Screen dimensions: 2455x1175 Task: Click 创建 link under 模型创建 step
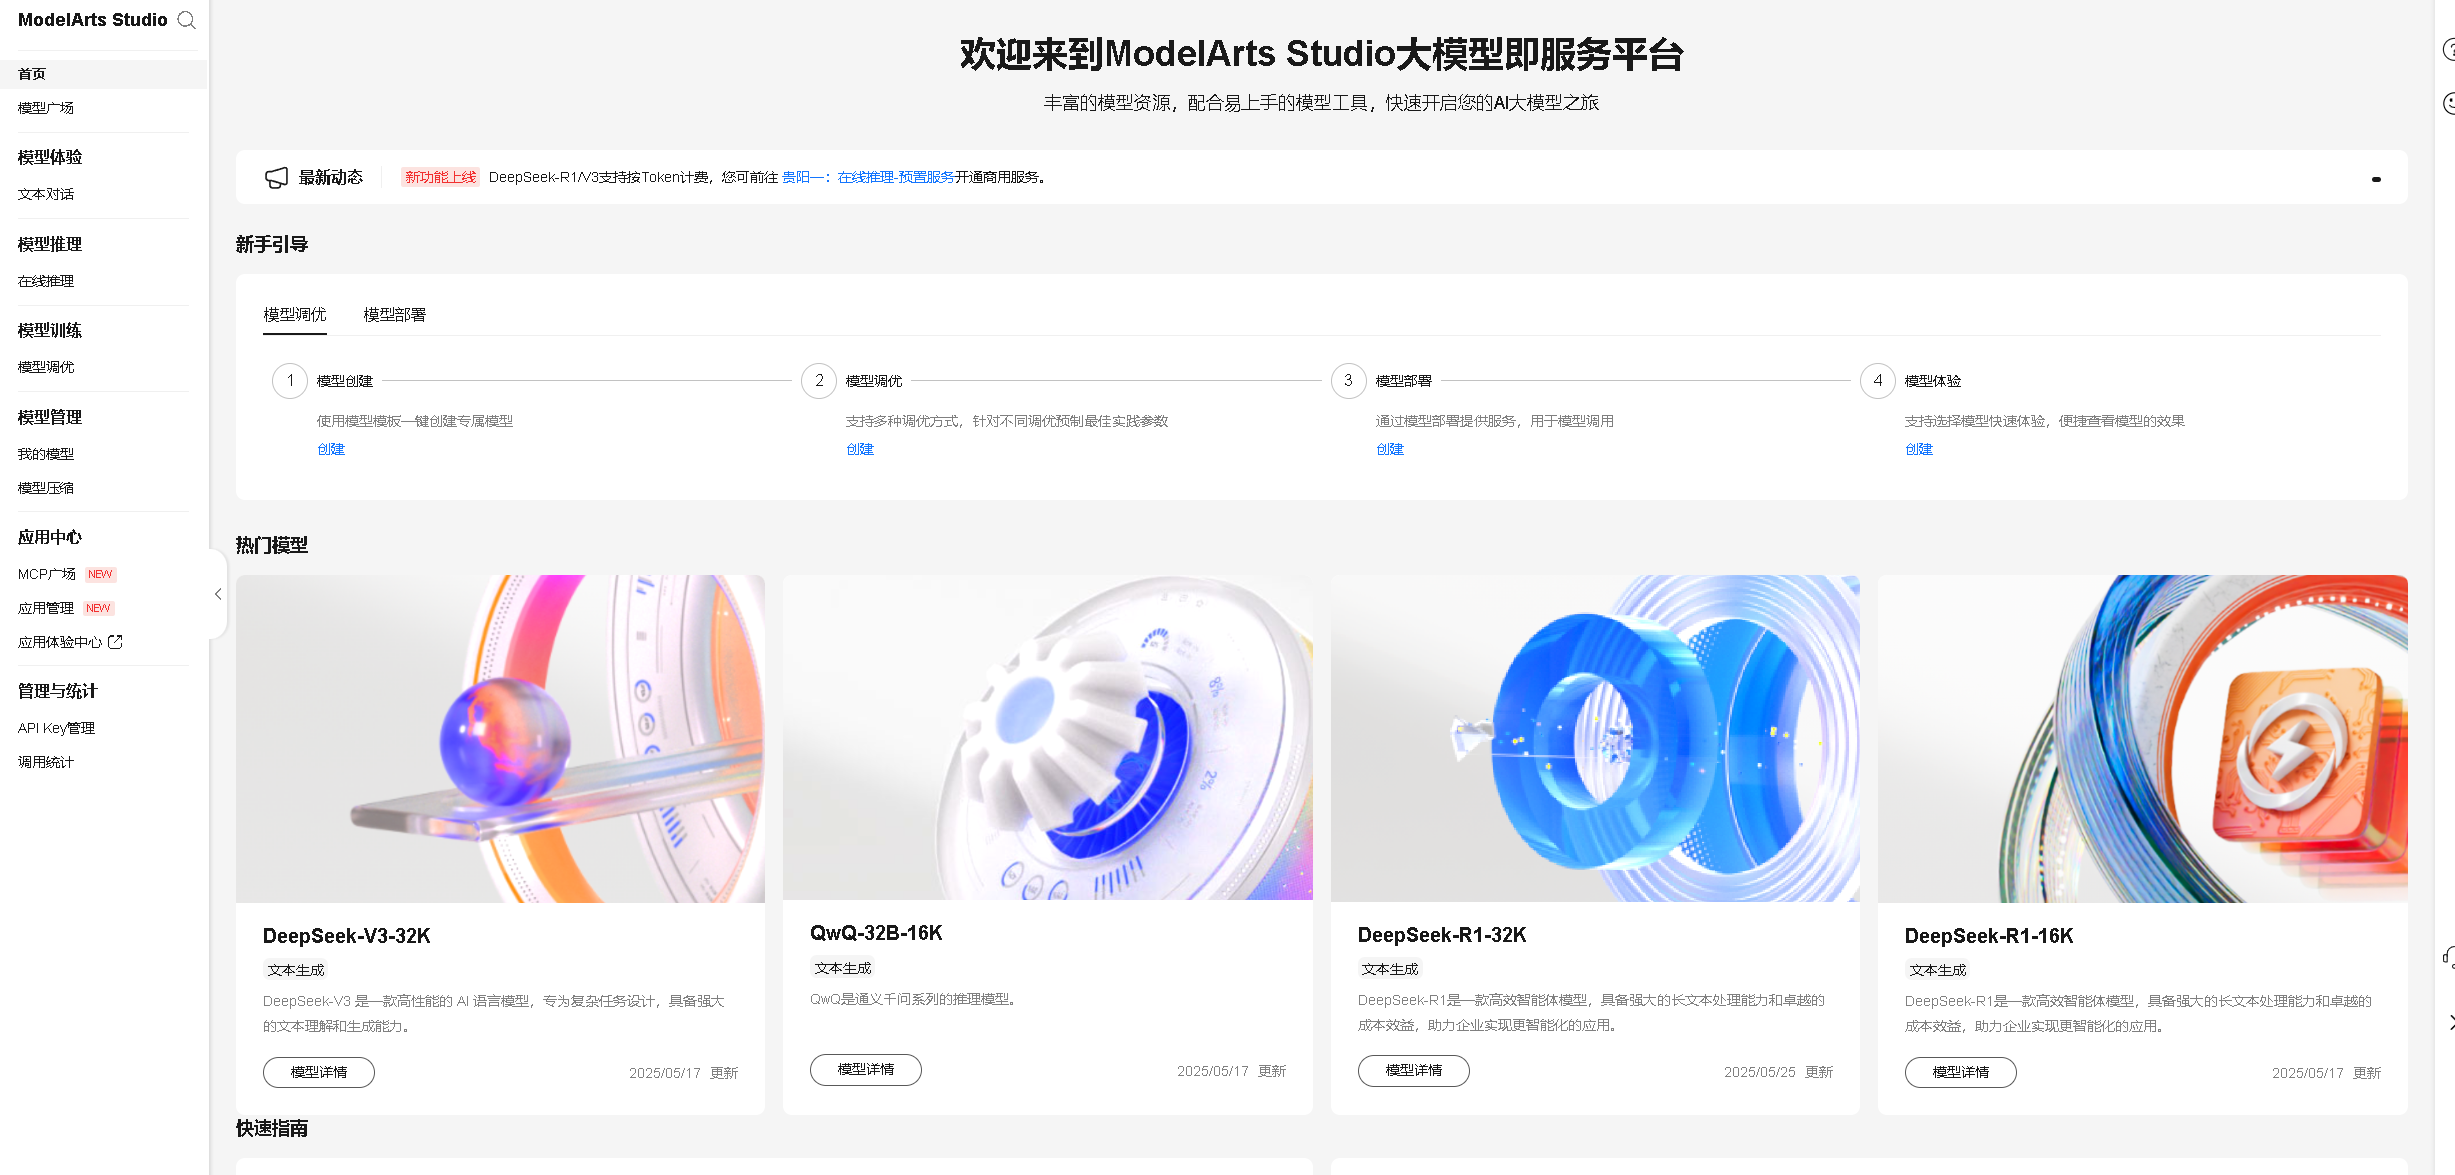point(331,449)
